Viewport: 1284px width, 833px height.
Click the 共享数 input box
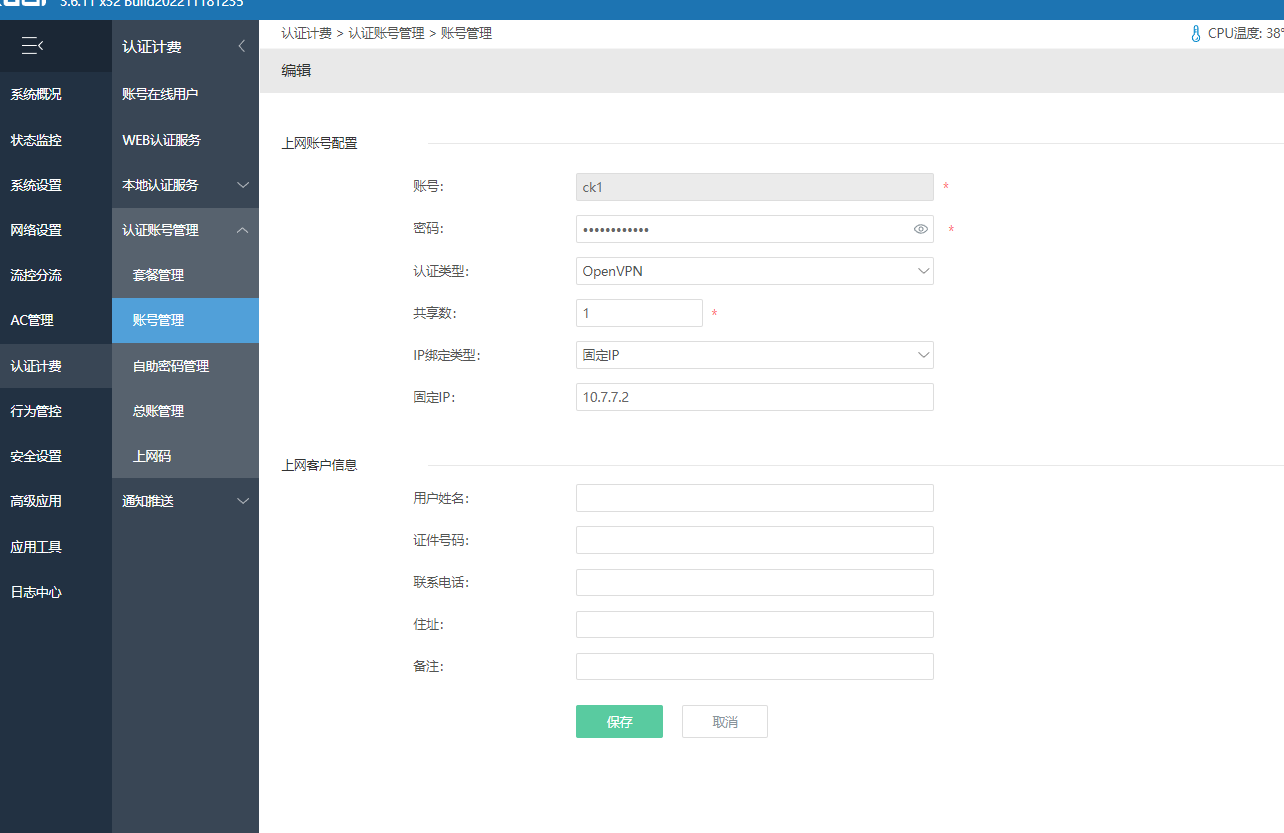click(x=639, y=313)
